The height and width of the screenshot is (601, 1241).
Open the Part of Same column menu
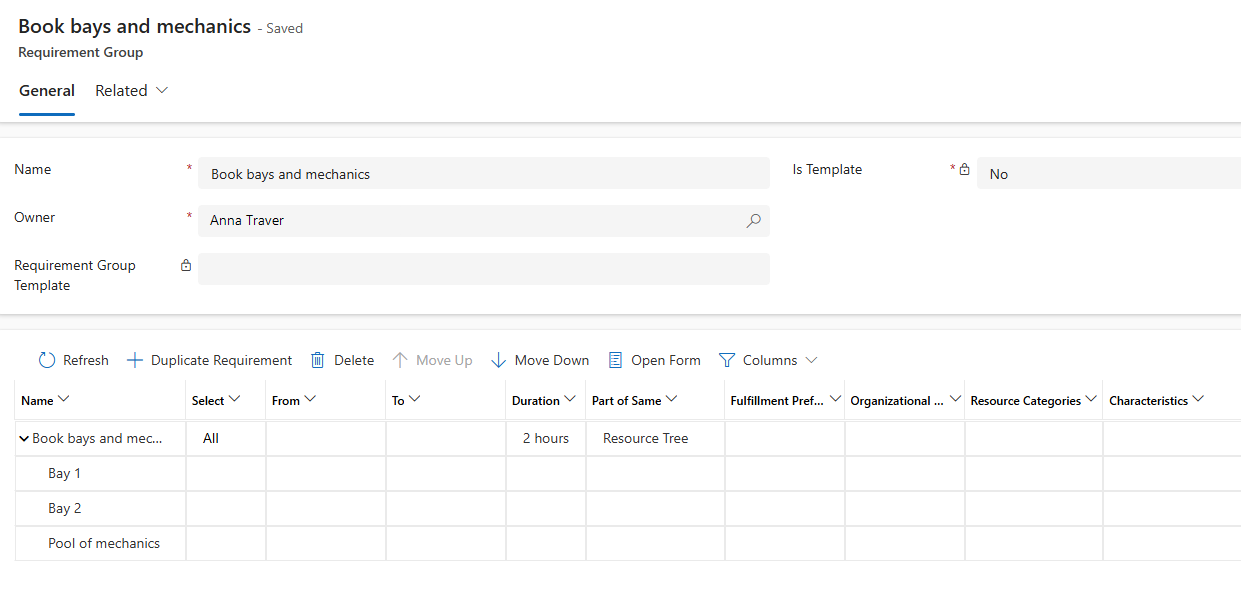tap(672, 400)
